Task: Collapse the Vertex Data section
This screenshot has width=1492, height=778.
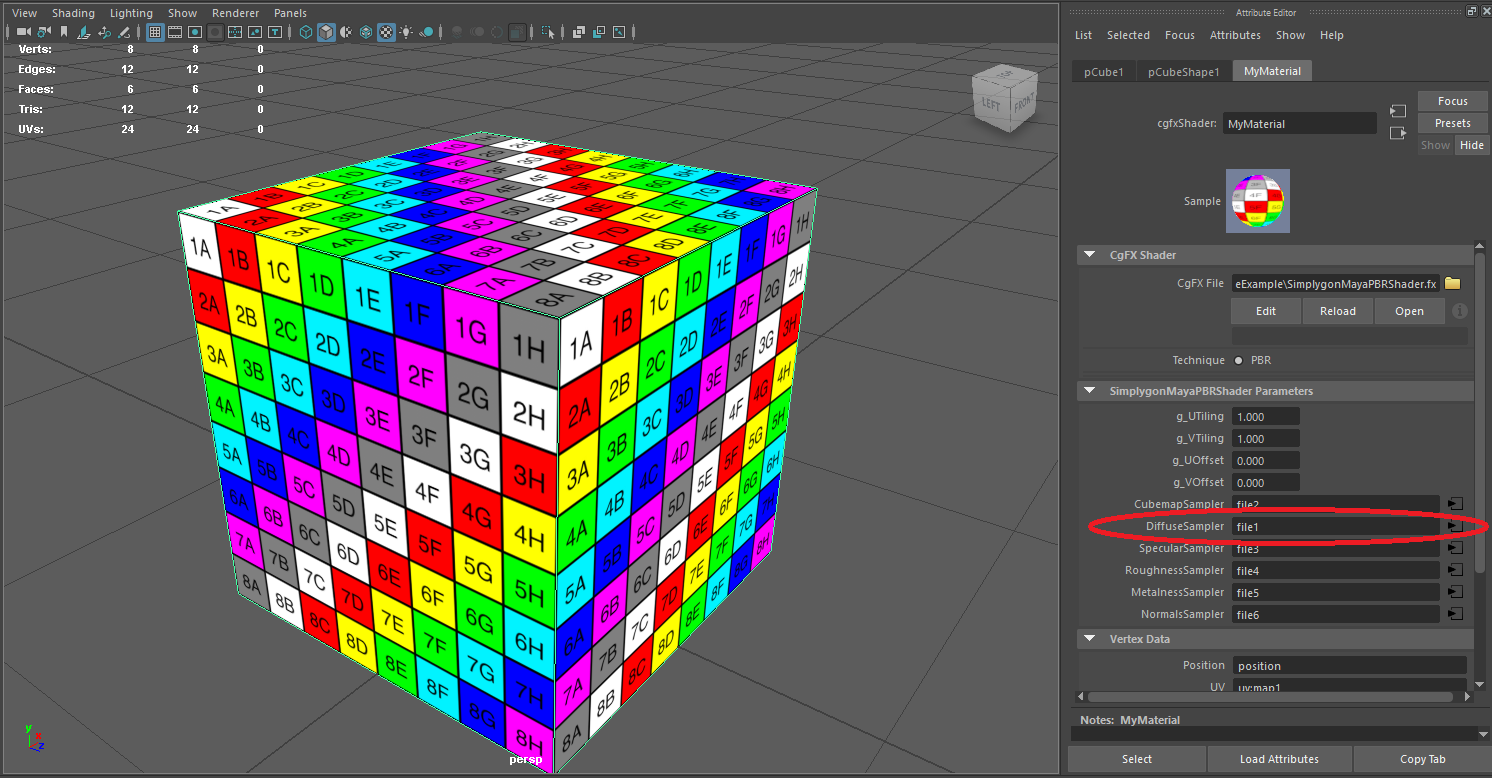Action: (1089, 638)
